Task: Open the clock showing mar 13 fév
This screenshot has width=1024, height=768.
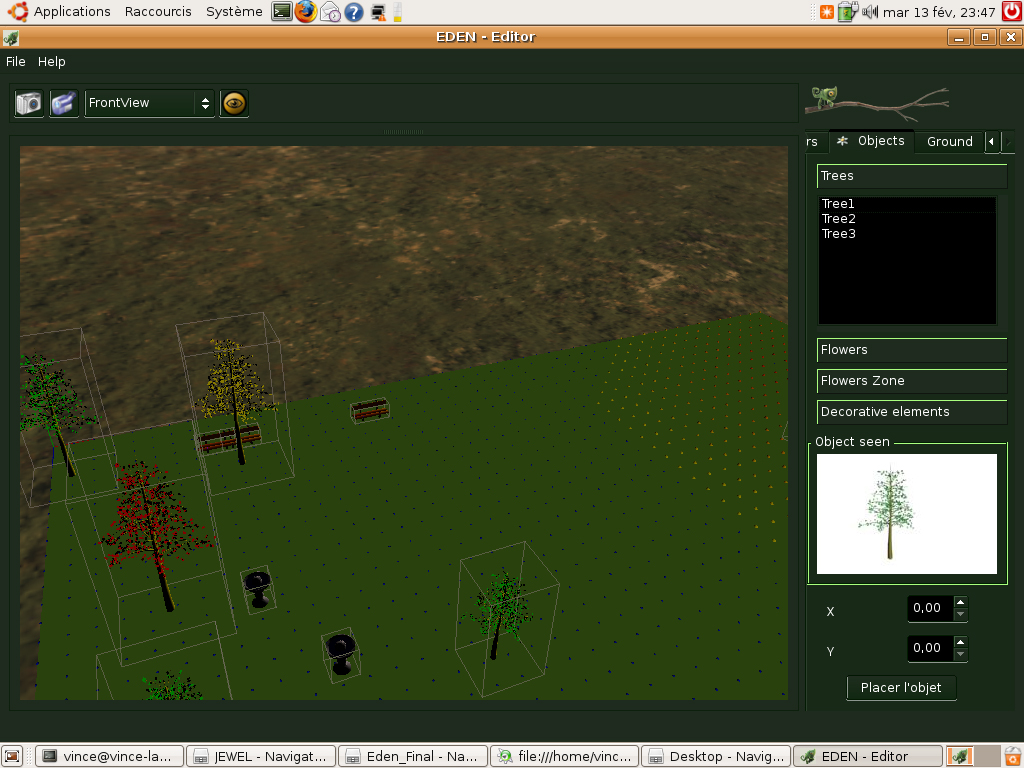Action: 938,12
